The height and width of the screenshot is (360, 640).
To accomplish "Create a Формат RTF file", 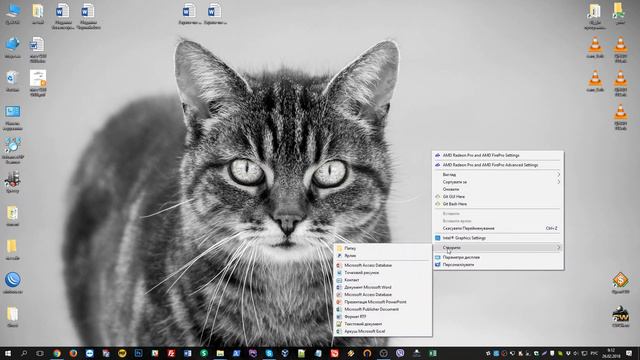I will click(383, 316).
